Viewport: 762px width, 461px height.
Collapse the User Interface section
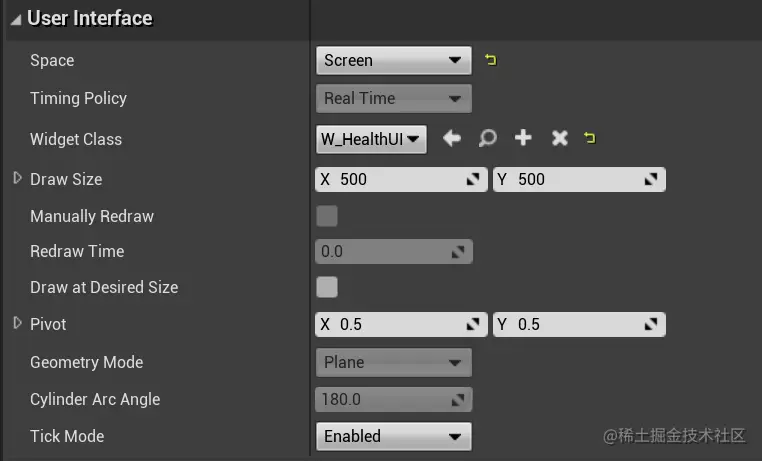pyautogui.click(x=15, y=19)
